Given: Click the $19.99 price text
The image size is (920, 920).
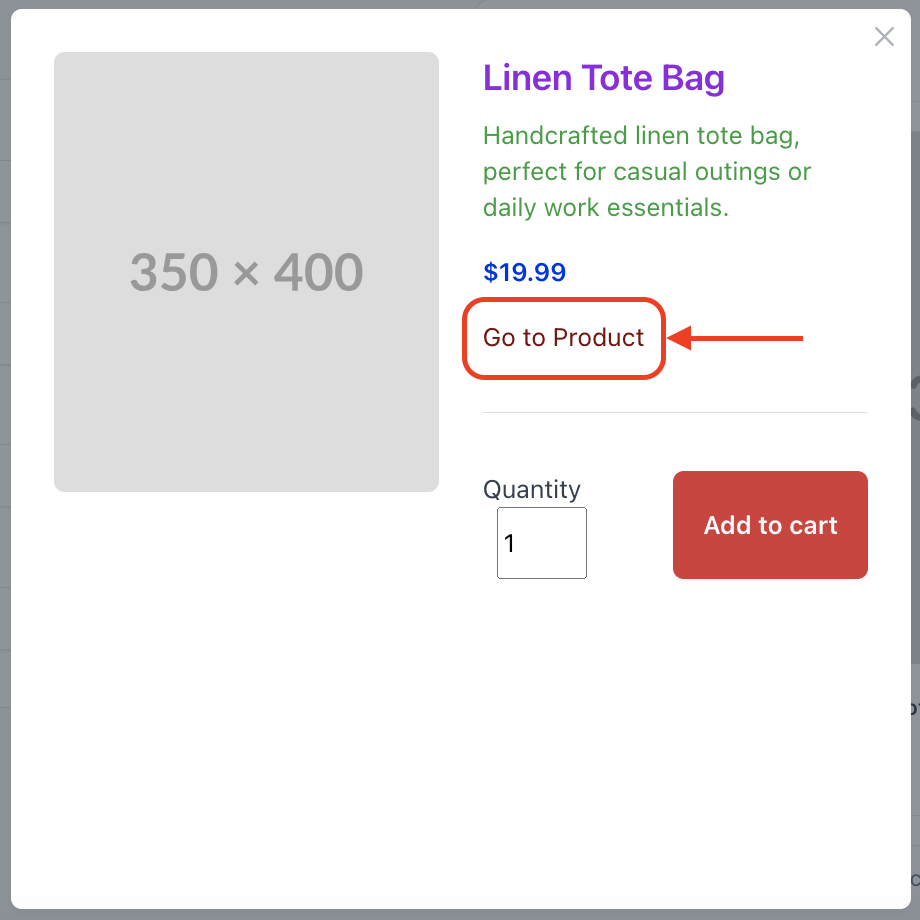Looking at the screenshot, I should (524, 272).
